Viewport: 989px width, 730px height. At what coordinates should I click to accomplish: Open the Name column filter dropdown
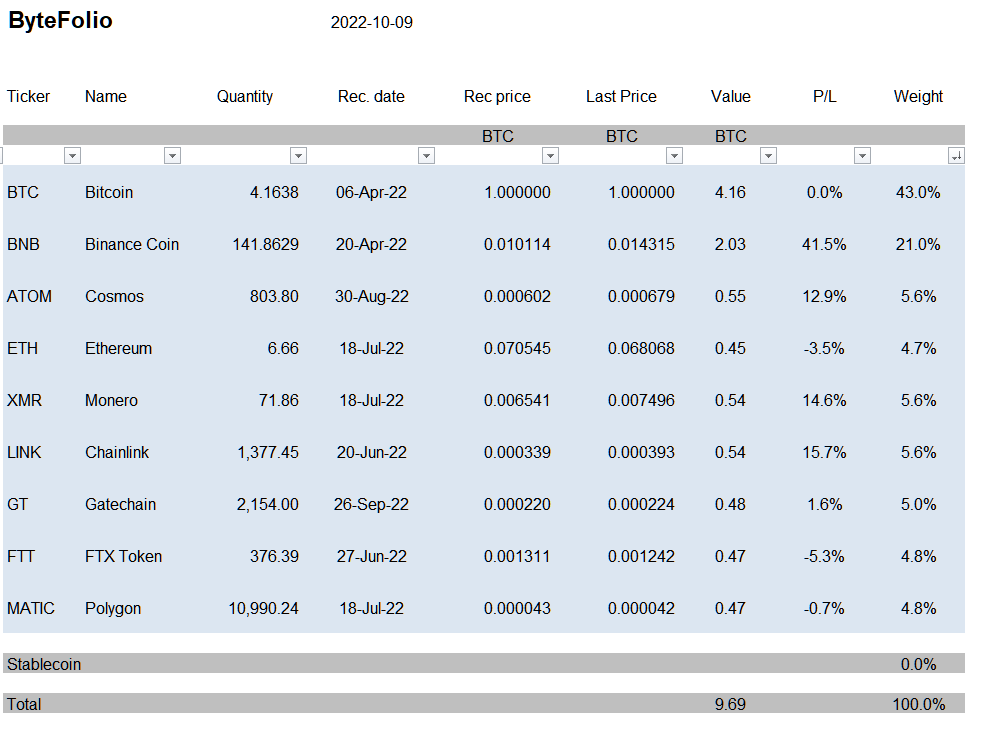tap(172, 156)
